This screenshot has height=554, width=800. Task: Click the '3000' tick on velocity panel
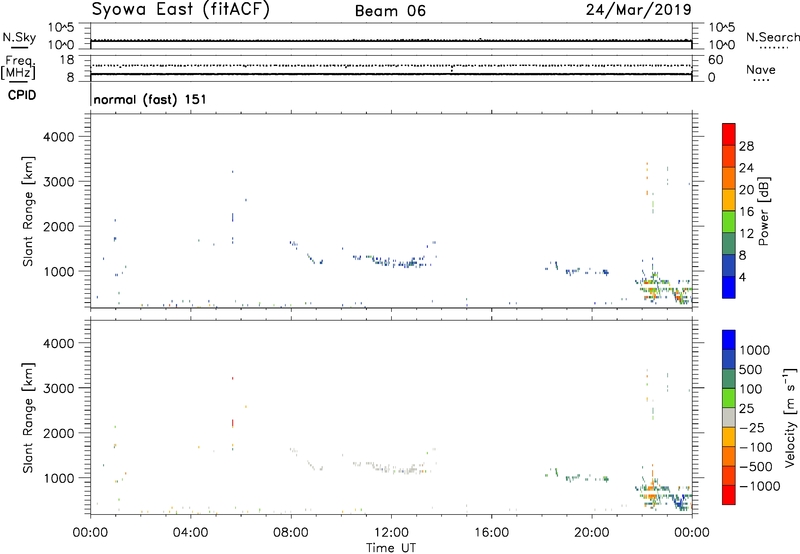click(59, 388)
